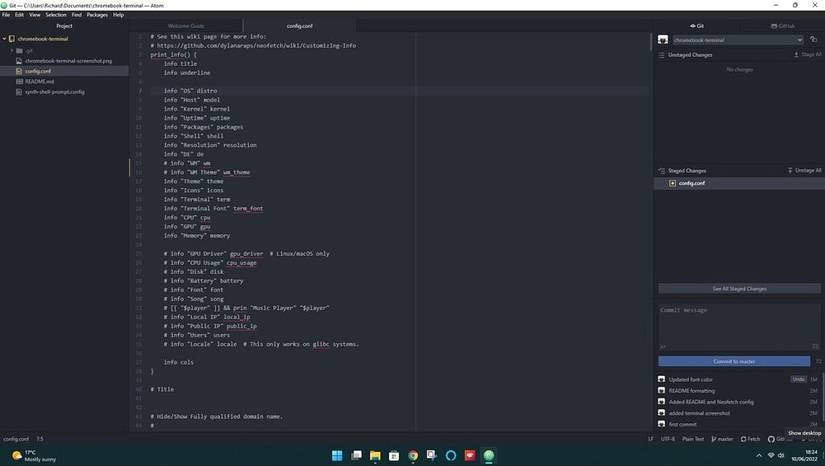The height and width of the screenshot is (466, 825).
Task: Open the Packages menu
Action: click(97, 15)
